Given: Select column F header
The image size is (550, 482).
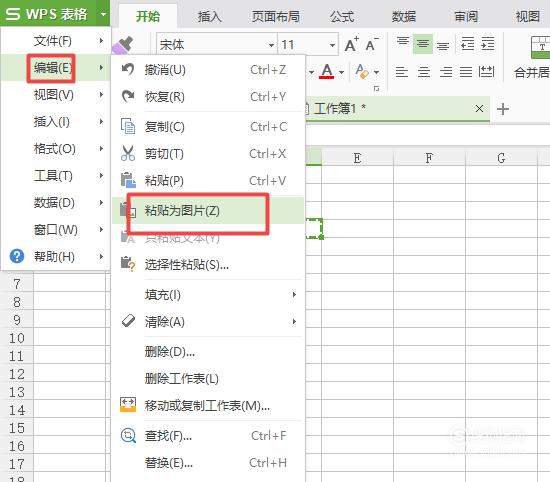Looking at the screenshot, I should click(x=429, y=158).
